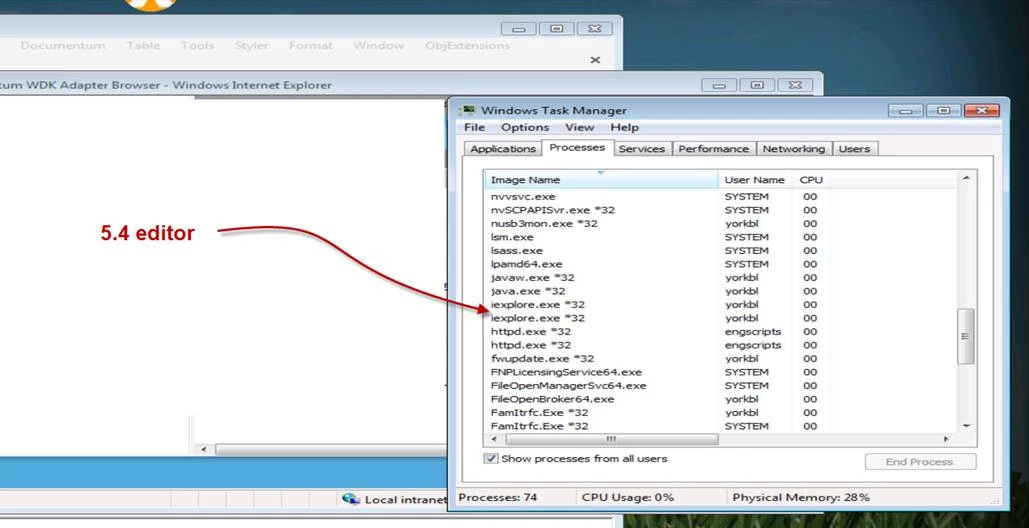This screenshot has width=1029, height=528.
Task: Click the Processes: 74 status bar entry
Action: point(498,497)
